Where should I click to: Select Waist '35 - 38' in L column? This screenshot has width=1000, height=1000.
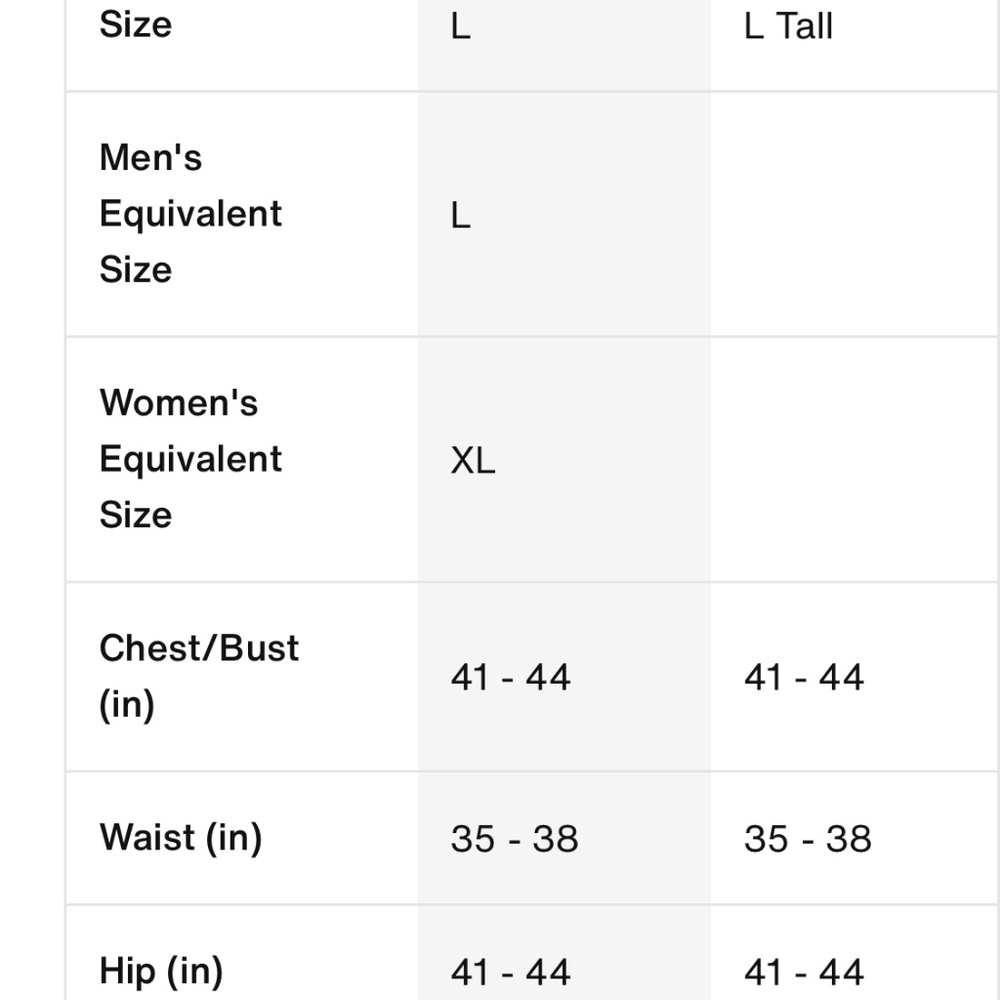514,839
